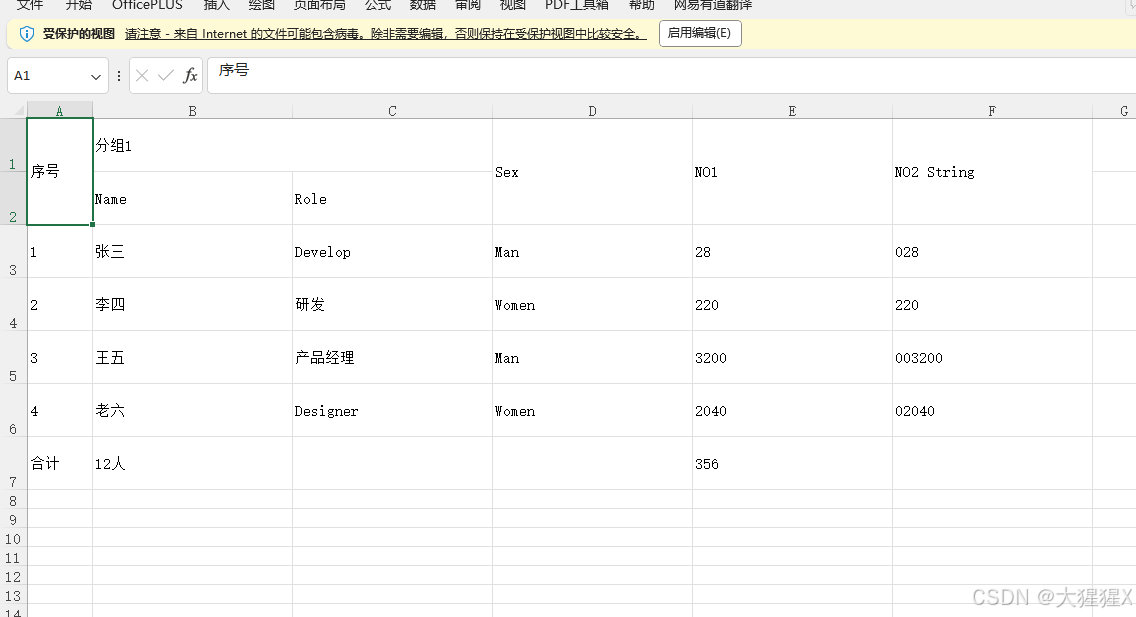The height and width of the screenshot is (617, 1136).
Task: Select the cell 12人
Action: click(192, 463)
